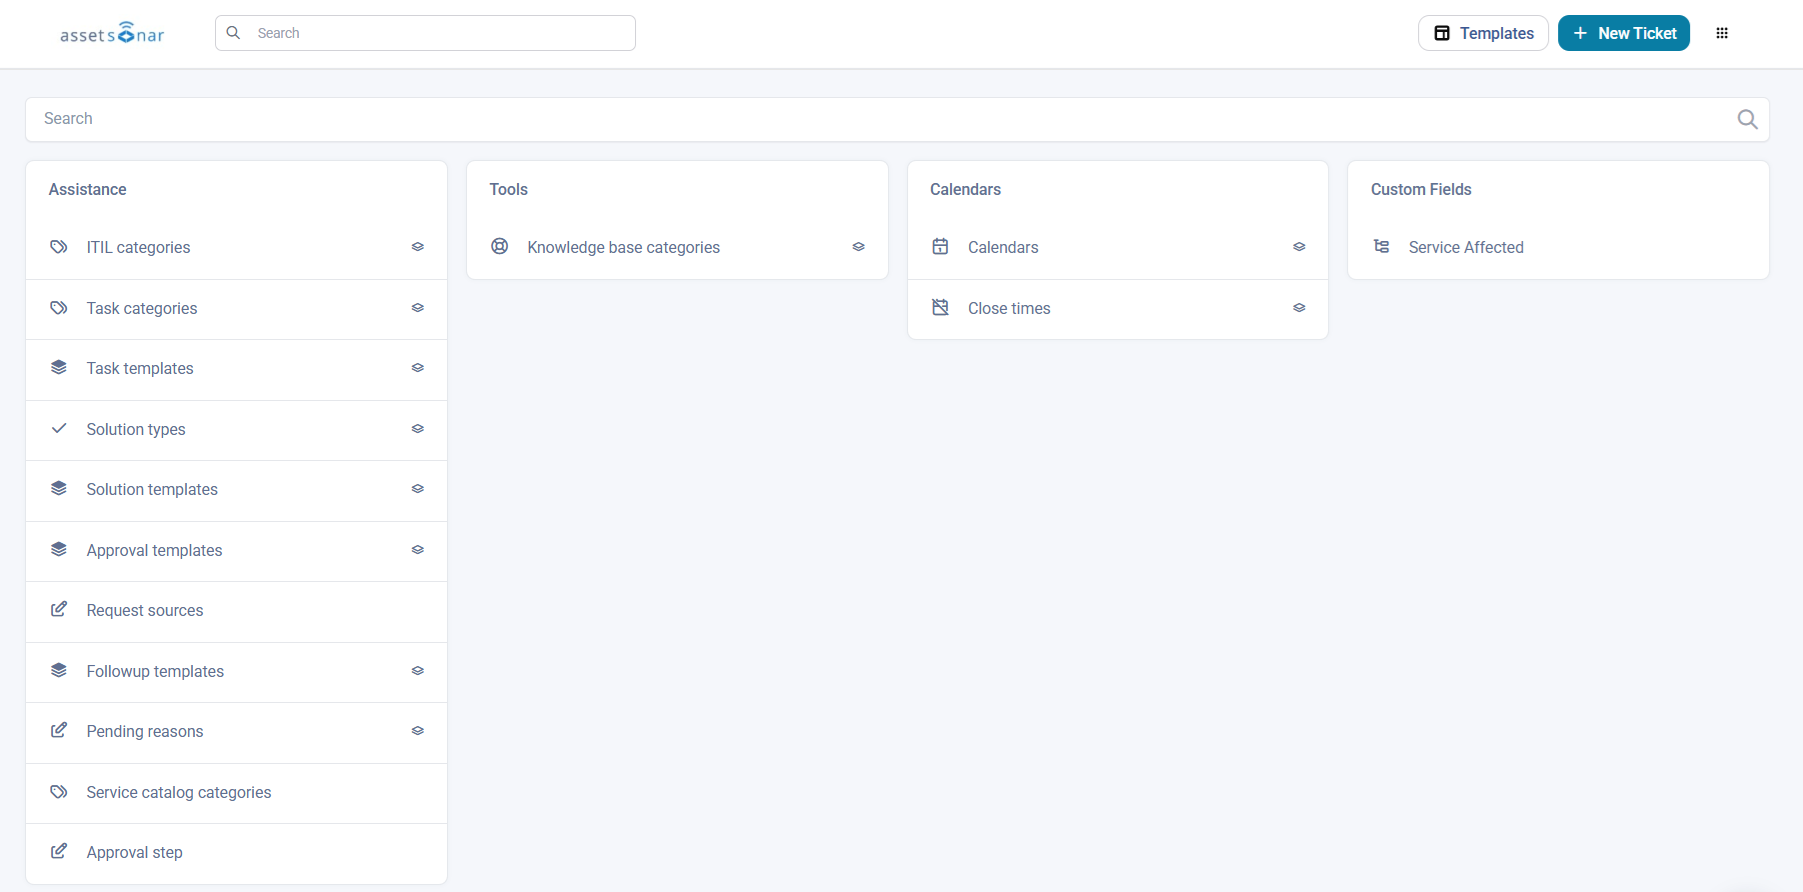Open Service Affected custom field
The height and width of the screenshot is (892, 1803).
pos(1466,248)
